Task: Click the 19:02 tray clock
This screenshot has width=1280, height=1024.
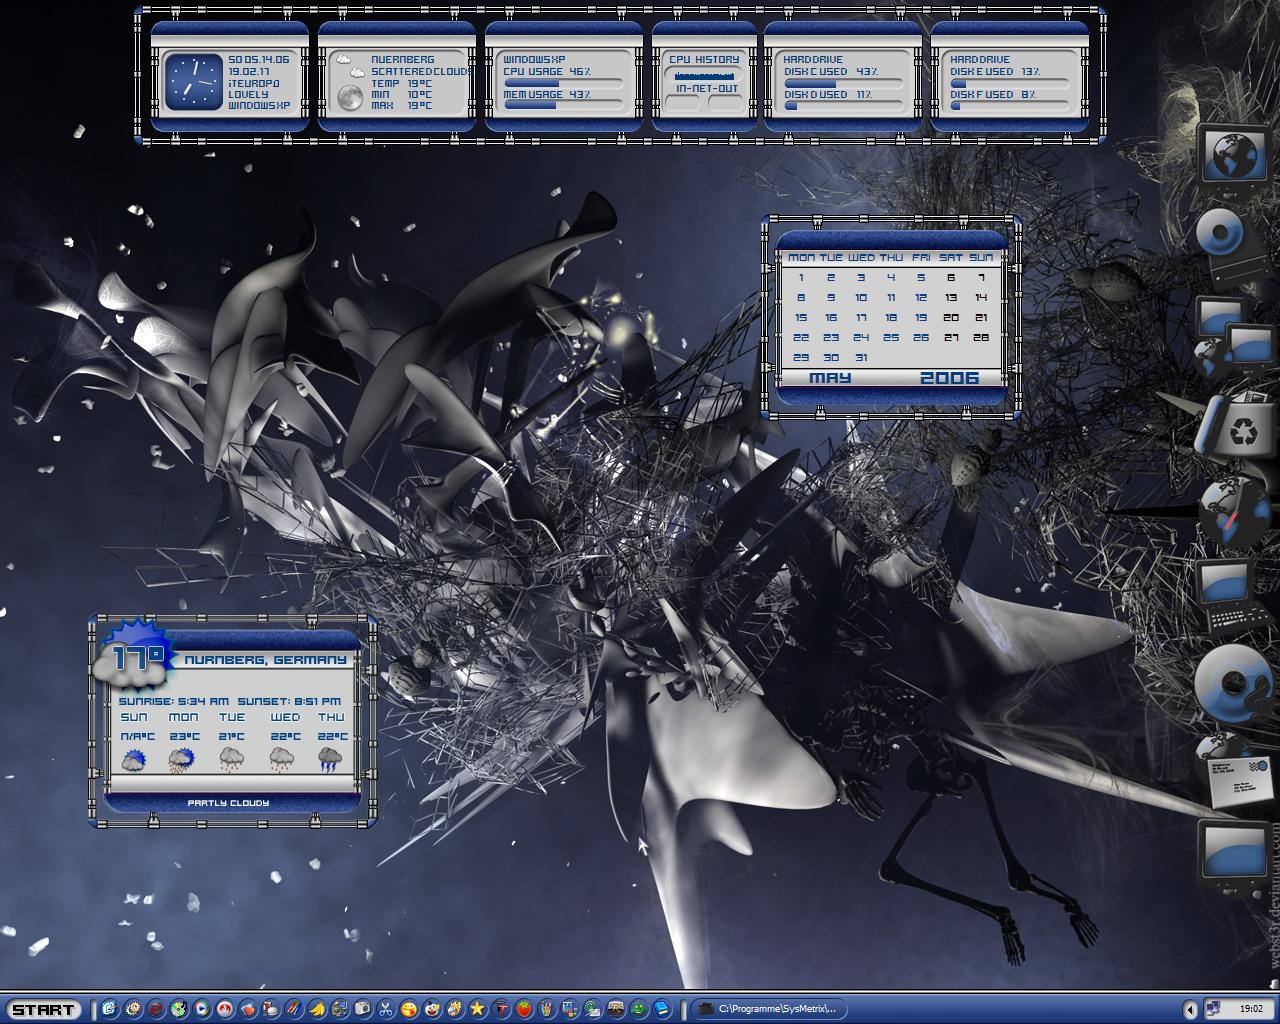Action: [1251, 1009]
